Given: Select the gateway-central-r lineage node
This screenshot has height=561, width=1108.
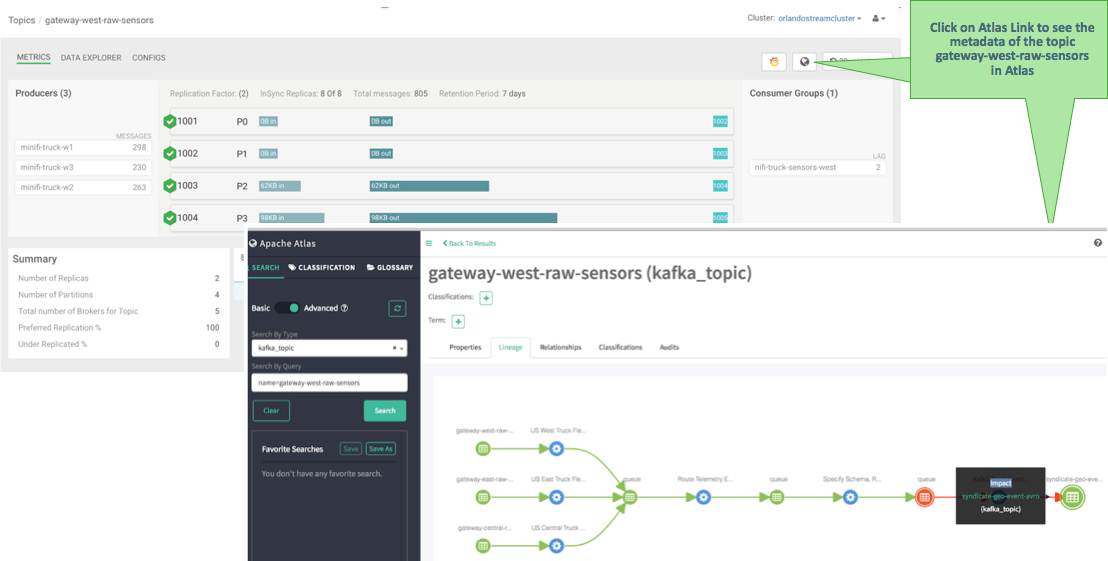Looking at the screenshot, I should [x=483, y=545].
